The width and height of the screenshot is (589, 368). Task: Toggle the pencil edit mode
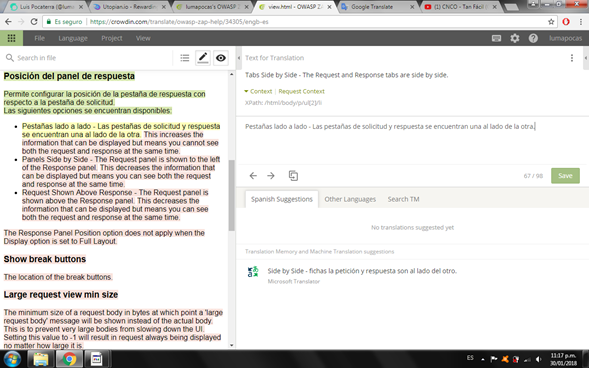[x=203, y=58]
